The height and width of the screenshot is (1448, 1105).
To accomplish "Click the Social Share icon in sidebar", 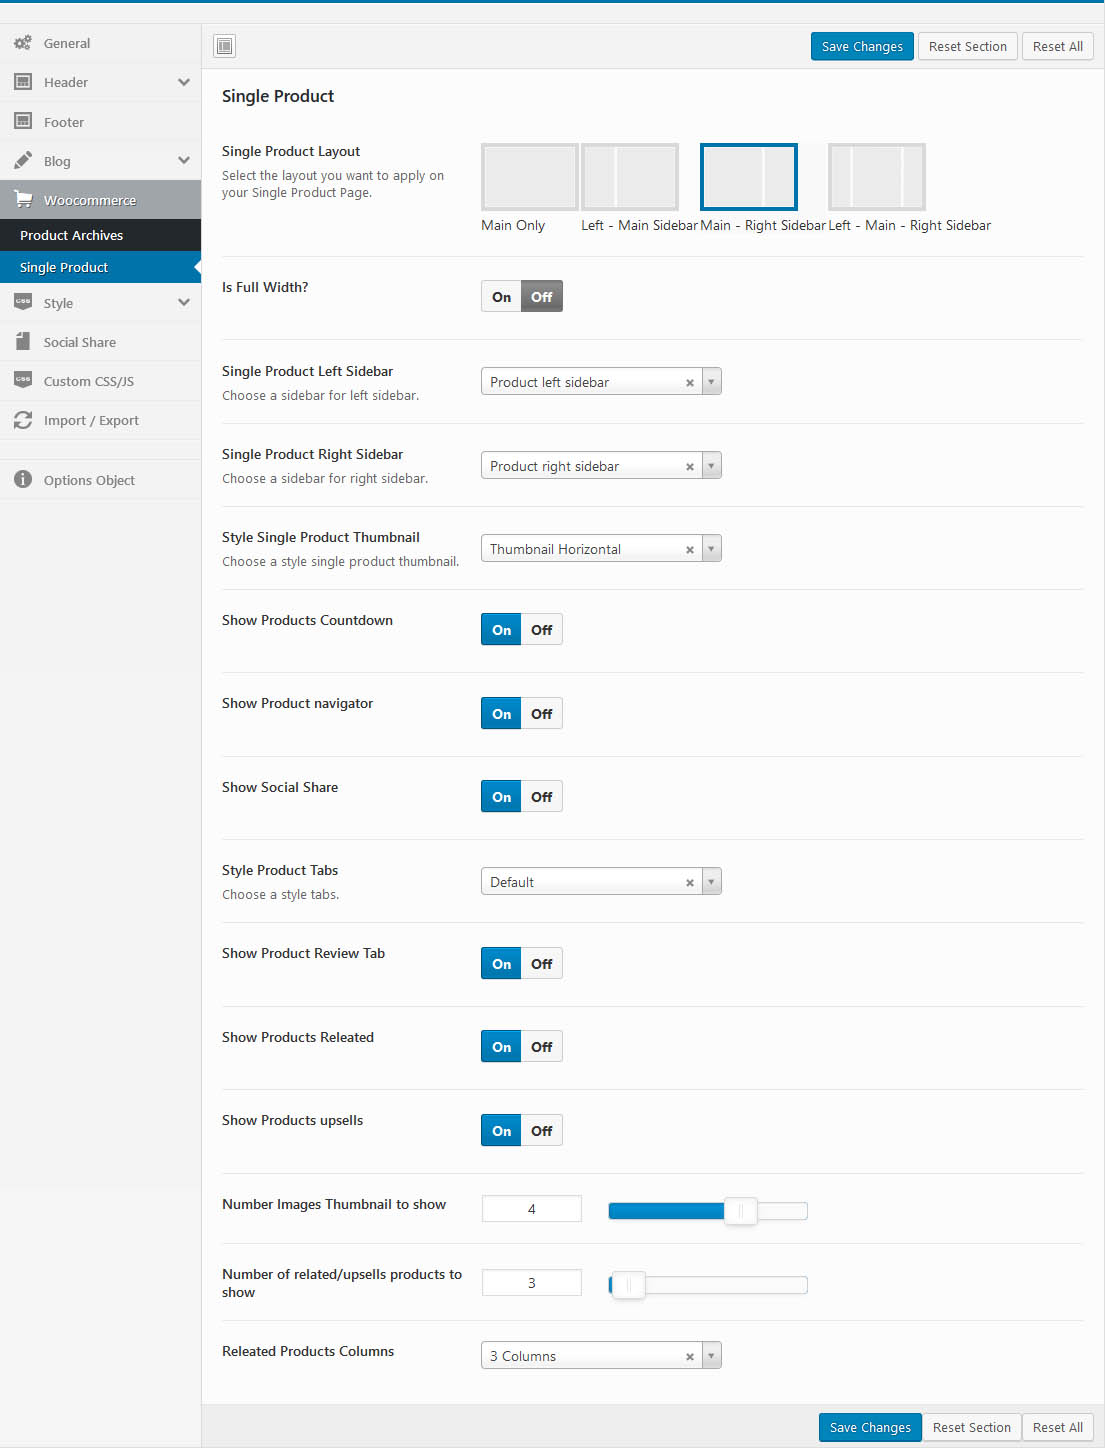I will (x=23, y=342).
